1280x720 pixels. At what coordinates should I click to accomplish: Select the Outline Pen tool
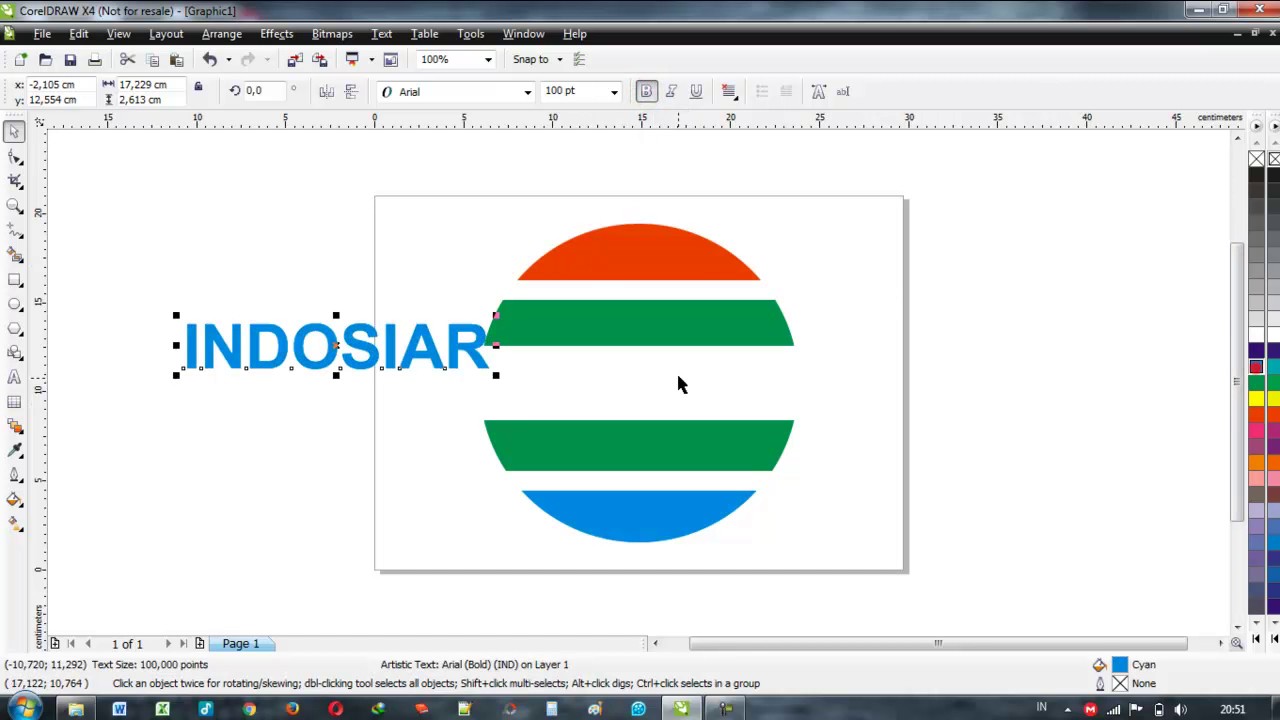point(14,475)
